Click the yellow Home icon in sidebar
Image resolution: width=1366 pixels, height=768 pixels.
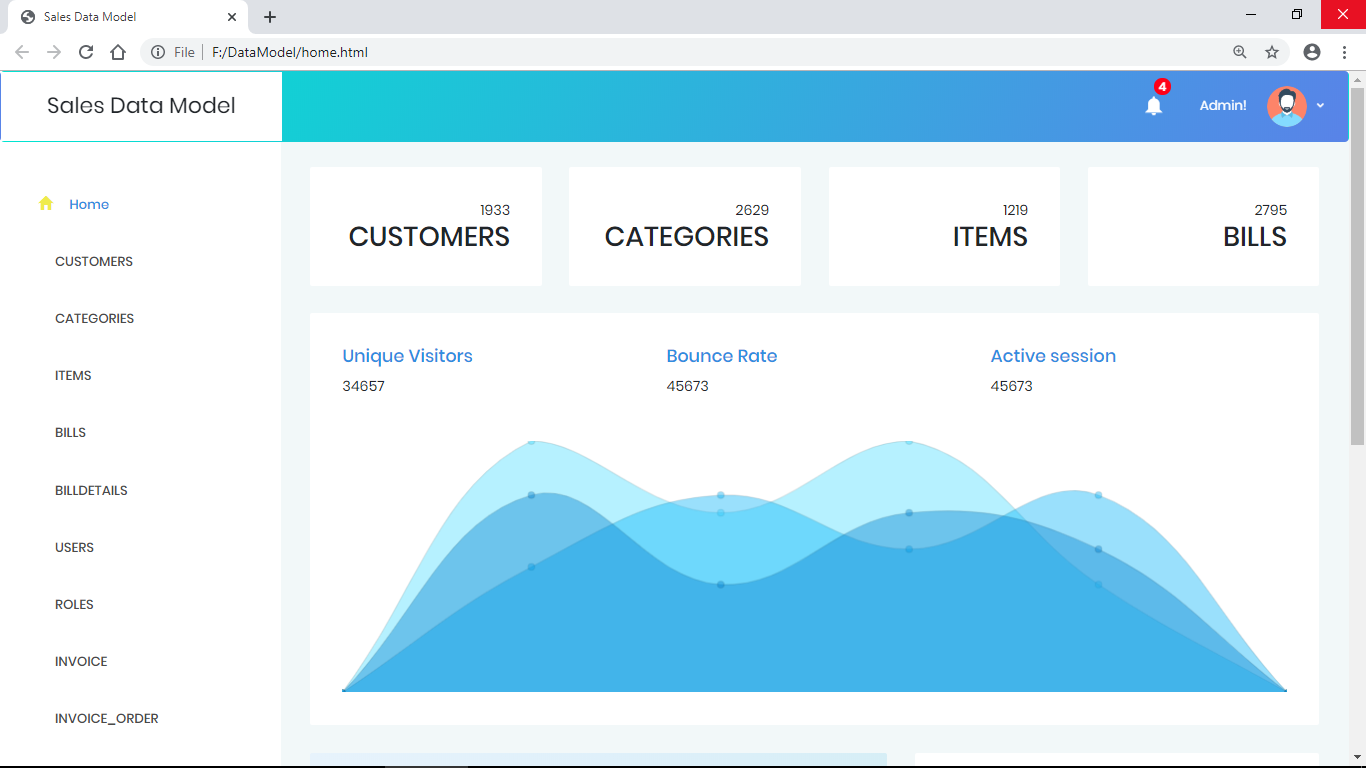pos(46,204)
